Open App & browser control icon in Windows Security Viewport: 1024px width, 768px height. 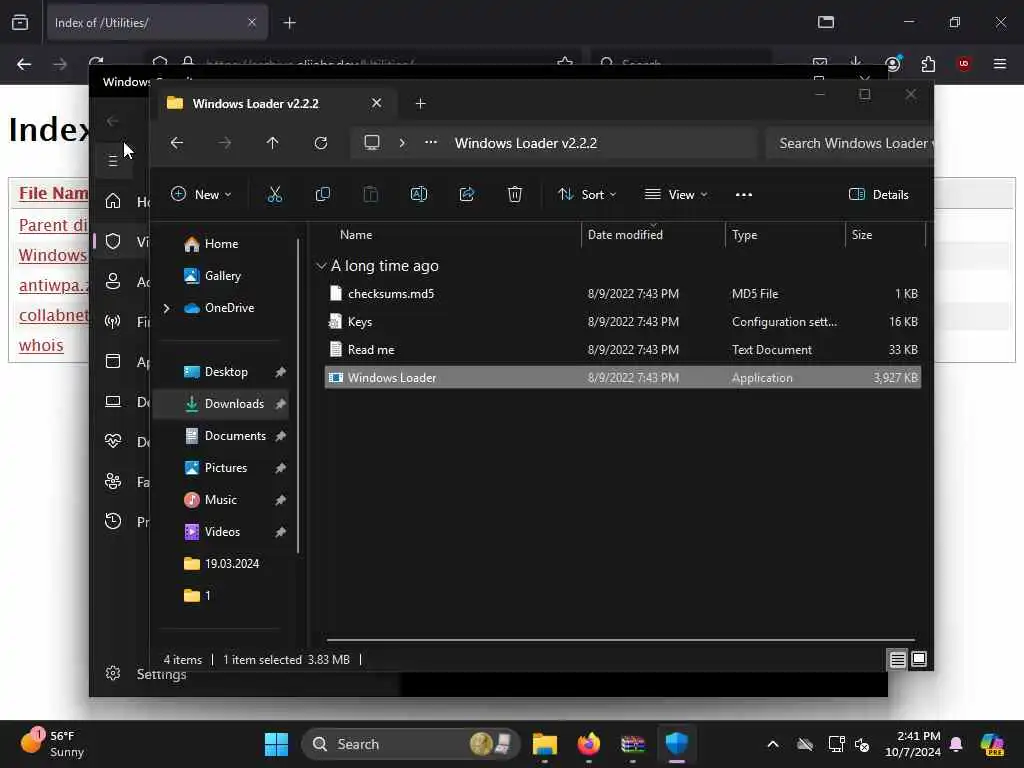pyautogui.click(x=113, y=361)
